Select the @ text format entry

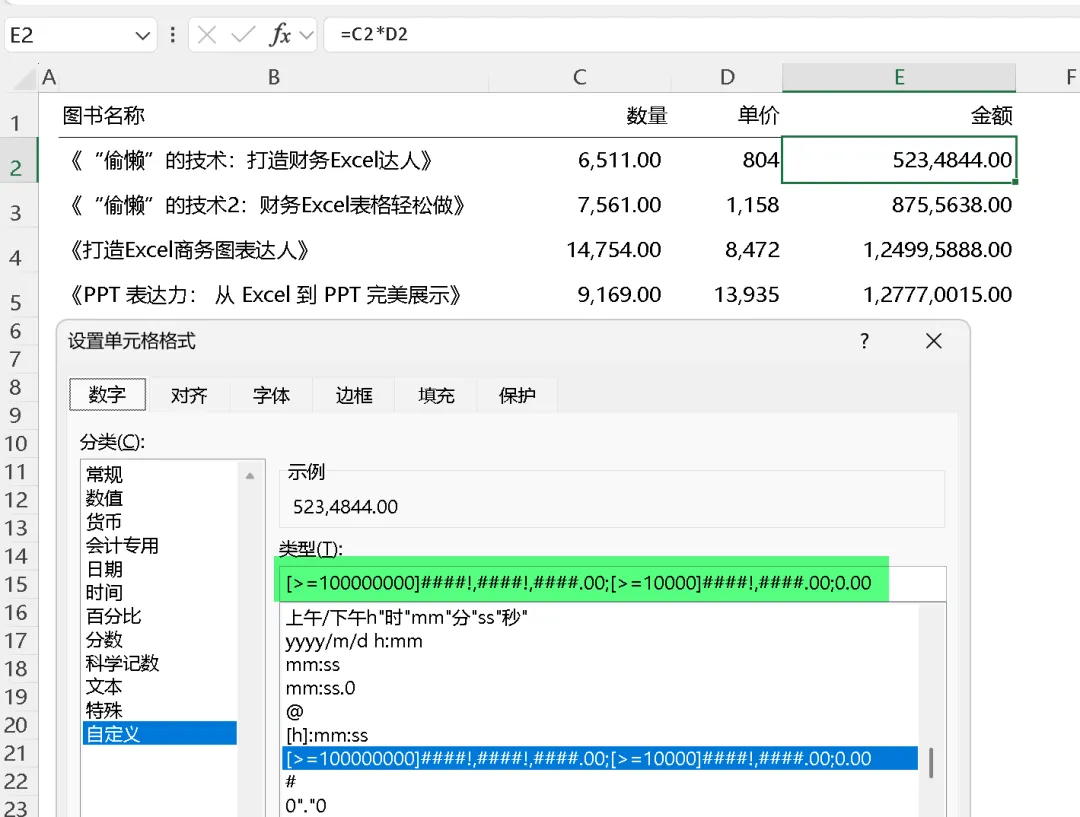tap(600, 712)
